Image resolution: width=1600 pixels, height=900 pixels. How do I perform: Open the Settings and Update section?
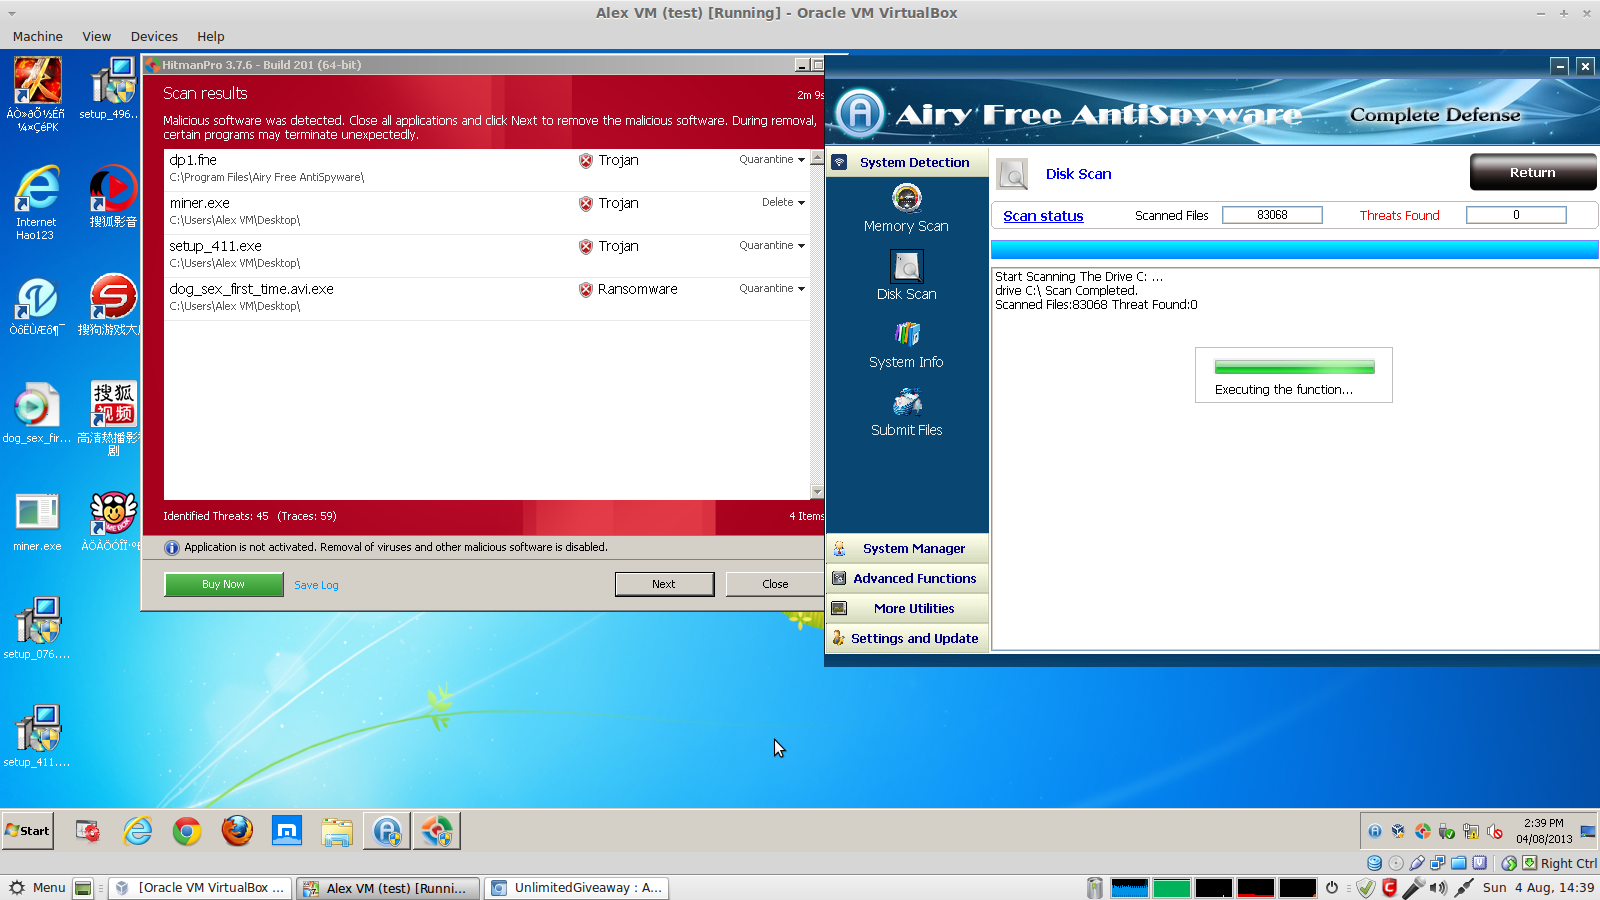coord(907,638)
